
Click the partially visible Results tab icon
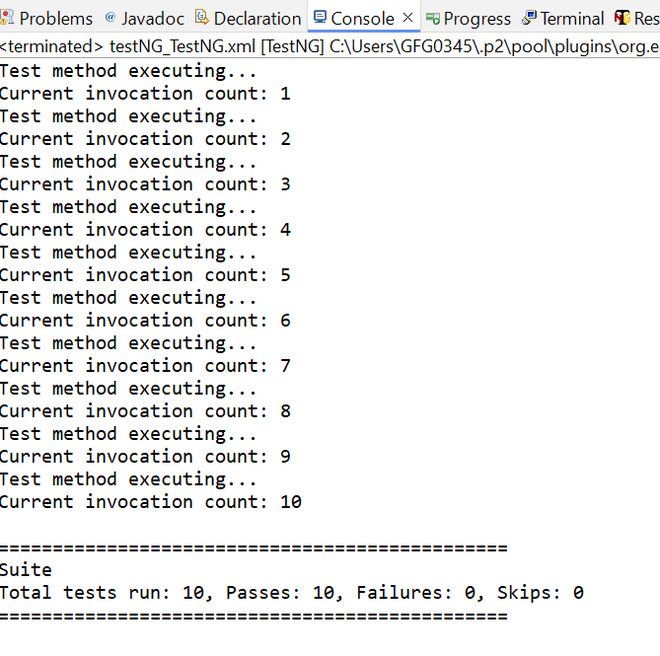coord(622,18)
